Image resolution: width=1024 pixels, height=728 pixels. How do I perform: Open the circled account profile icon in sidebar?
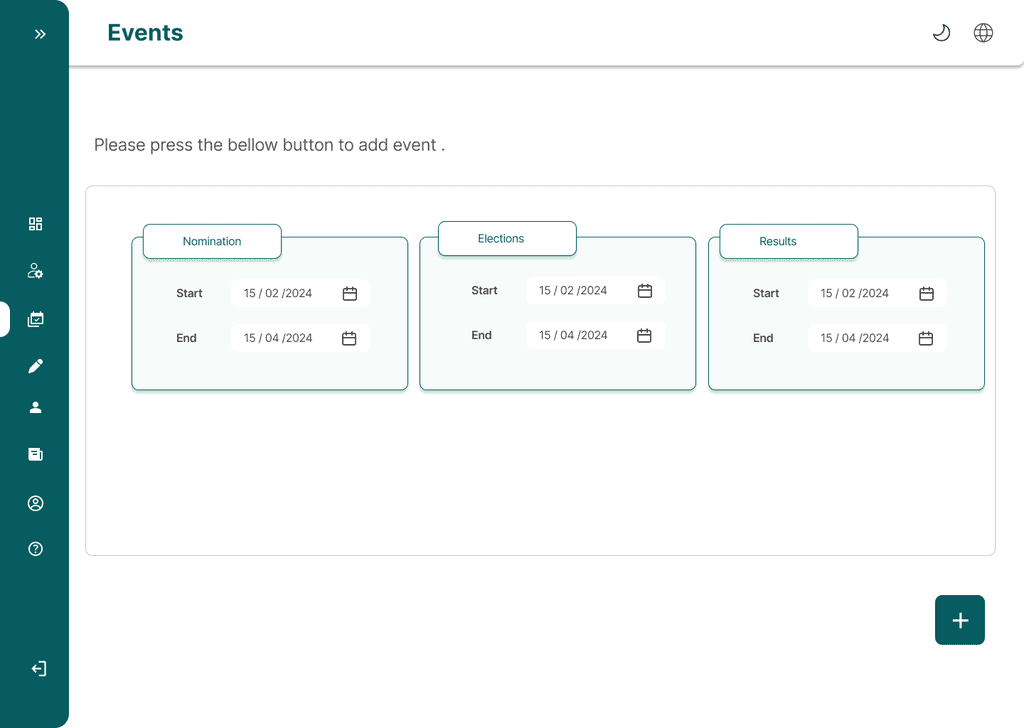coord(36,503)
